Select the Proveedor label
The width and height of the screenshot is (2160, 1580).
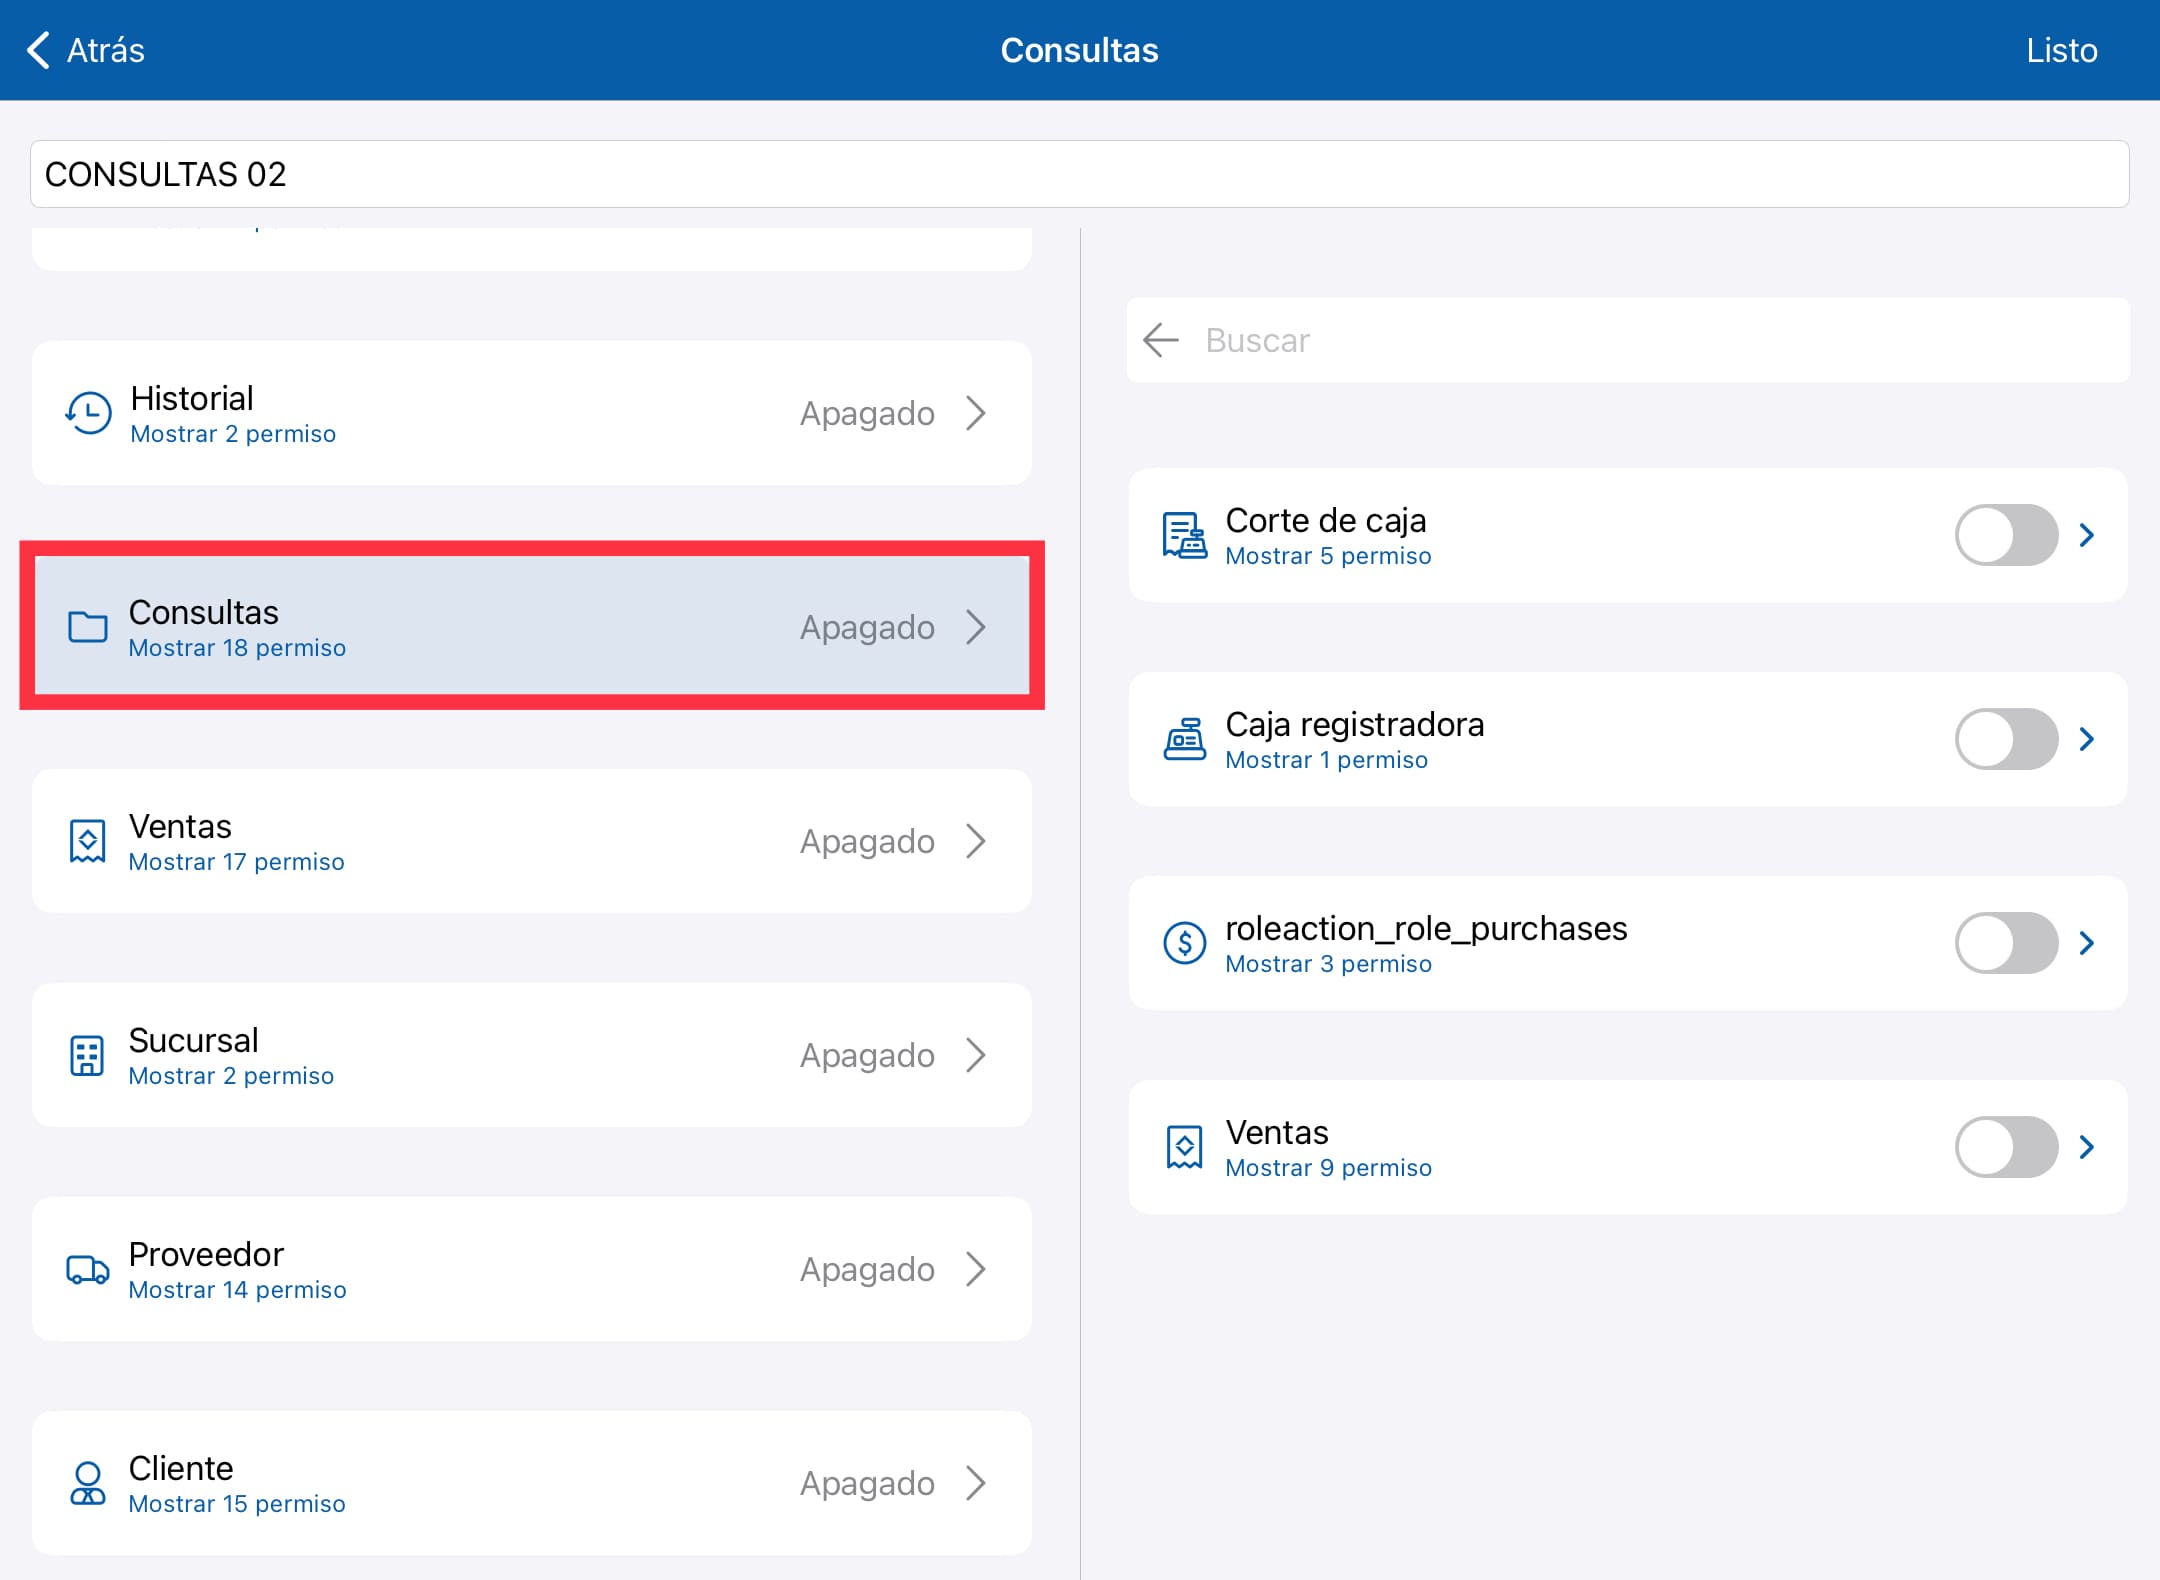[x=206, y=1254]
